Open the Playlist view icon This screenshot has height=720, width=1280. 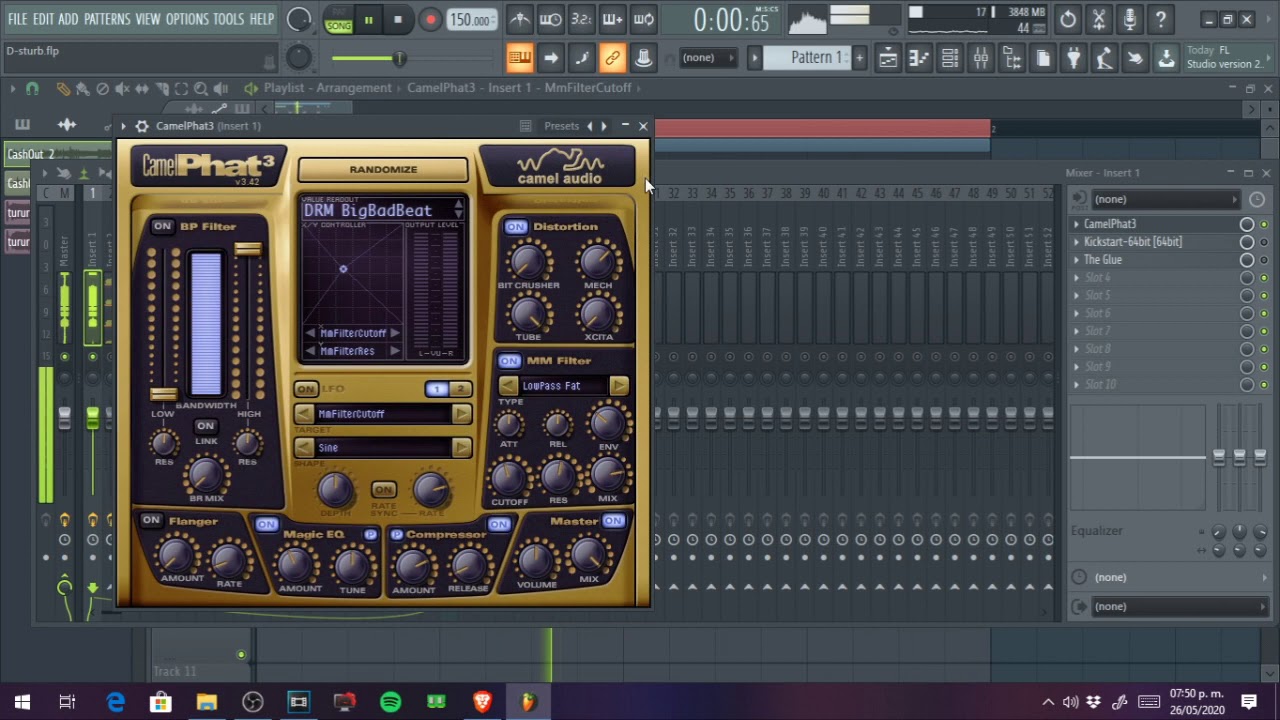click(x=888, y=59)
